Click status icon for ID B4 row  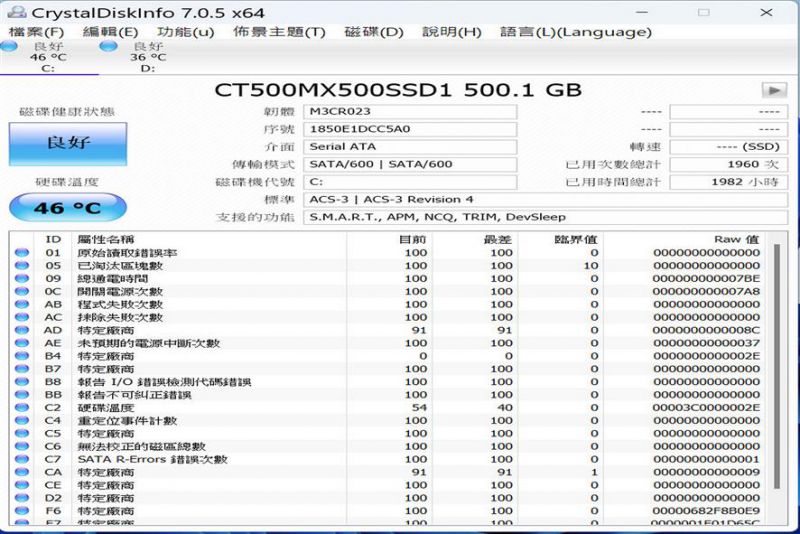(x=22, y=356)
